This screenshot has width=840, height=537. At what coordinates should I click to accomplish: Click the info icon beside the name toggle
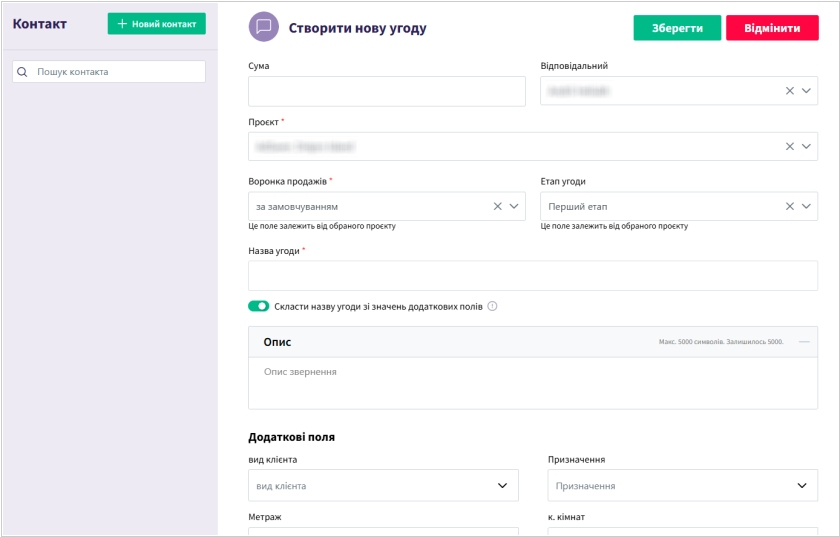click(492, 307)
